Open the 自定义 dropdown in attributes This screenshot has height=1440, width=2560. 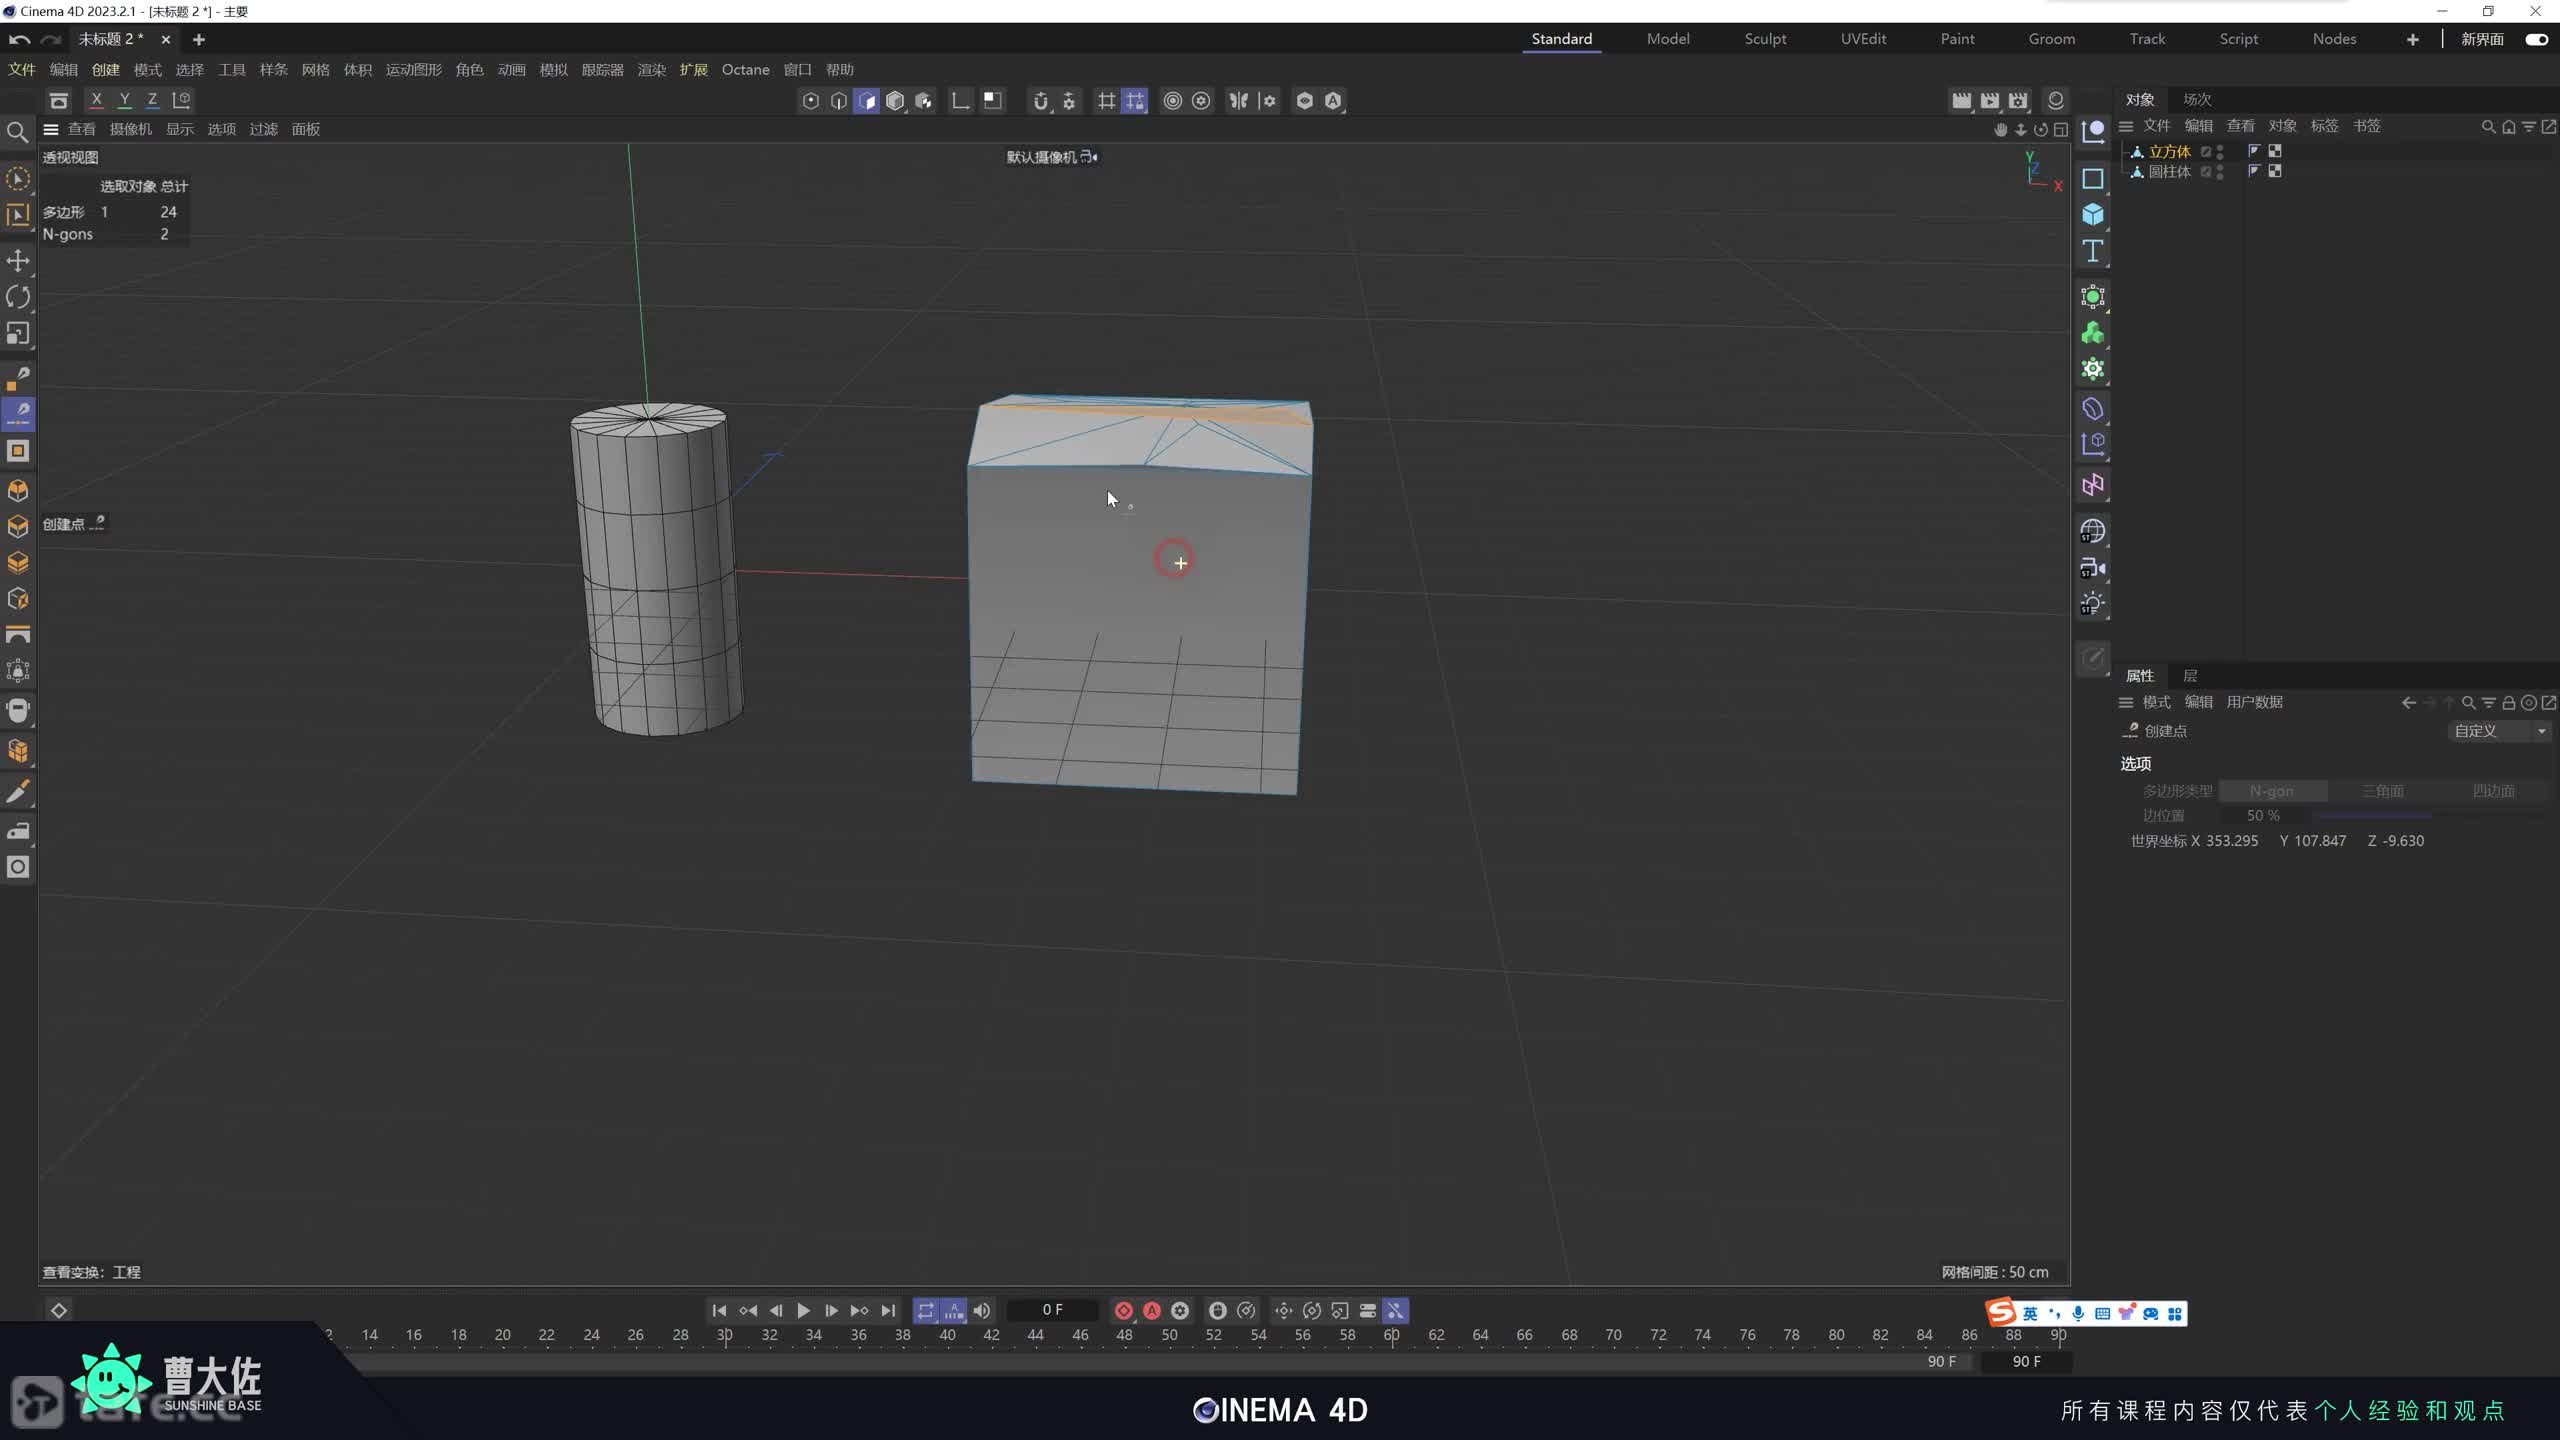[2498, 731]
